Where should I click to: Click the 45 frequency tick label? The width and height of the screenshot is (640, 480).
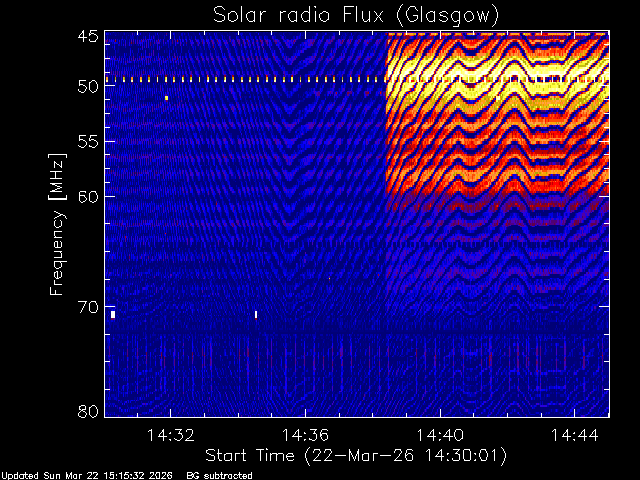pos(88,36)
